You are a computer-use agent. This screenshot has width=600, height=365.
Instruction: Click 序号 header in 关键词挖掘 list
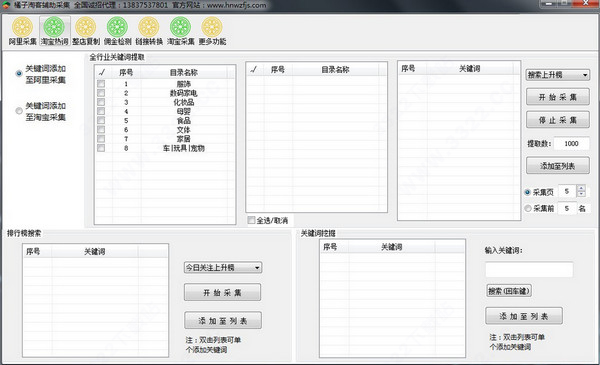point(330,247)
